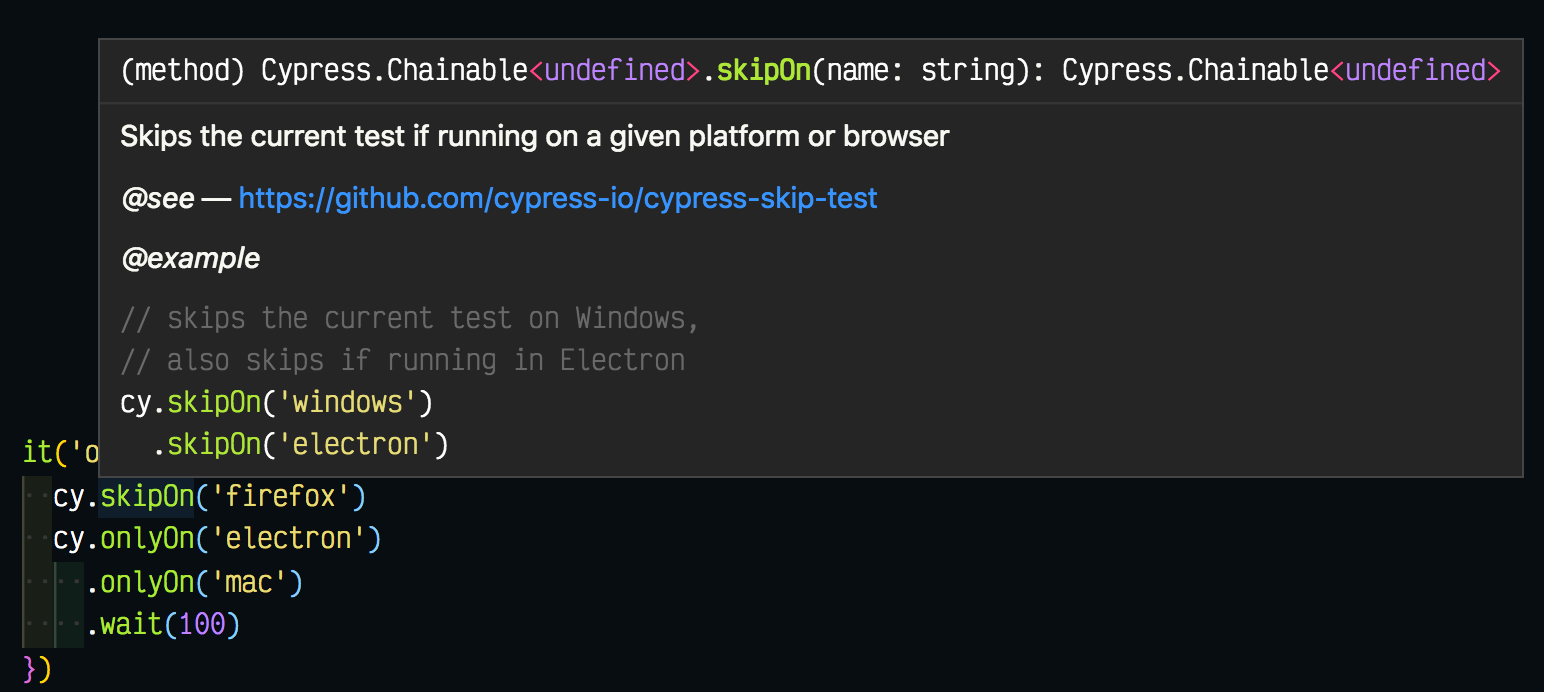Screen dimensions: 1544x692
Task: Click the skipOn method name in signature
Action: click(x=763, y=71)
